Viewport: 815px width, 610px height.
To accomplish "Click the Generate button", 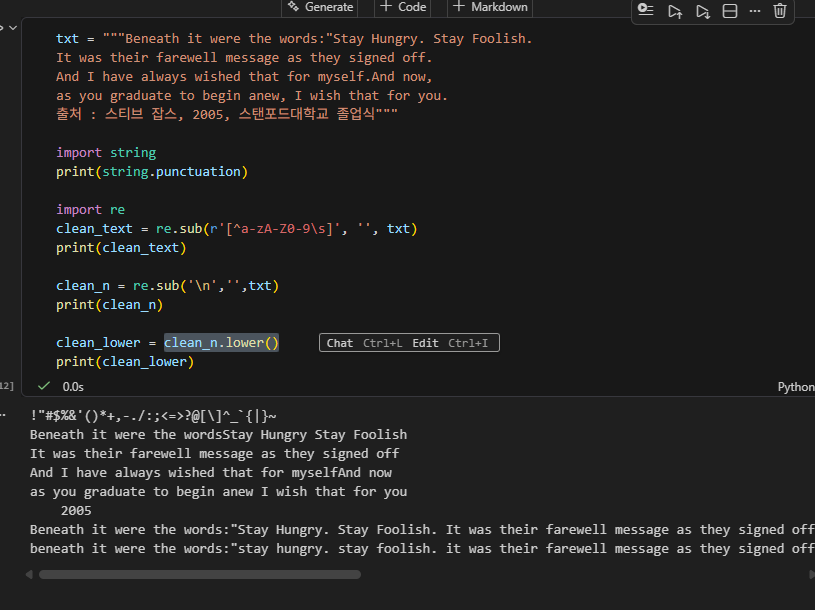I will tap(321, 7).
